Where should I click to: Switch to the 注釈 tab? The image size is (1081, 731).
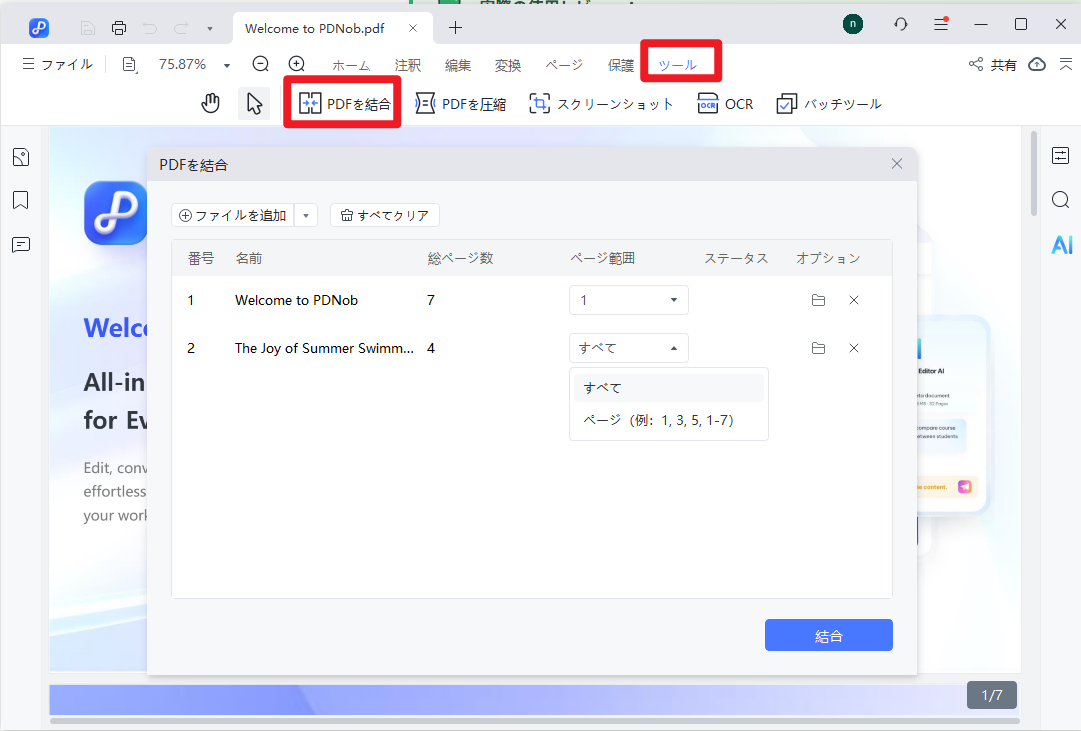pyautogui.click(x=407, y=65)
